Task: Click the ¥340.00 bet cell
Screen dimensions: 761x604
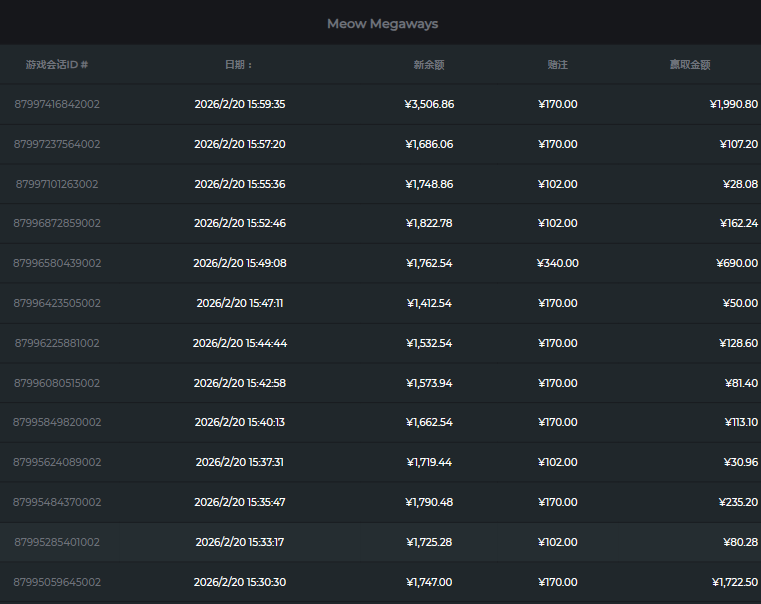Action: coord(557,263)
